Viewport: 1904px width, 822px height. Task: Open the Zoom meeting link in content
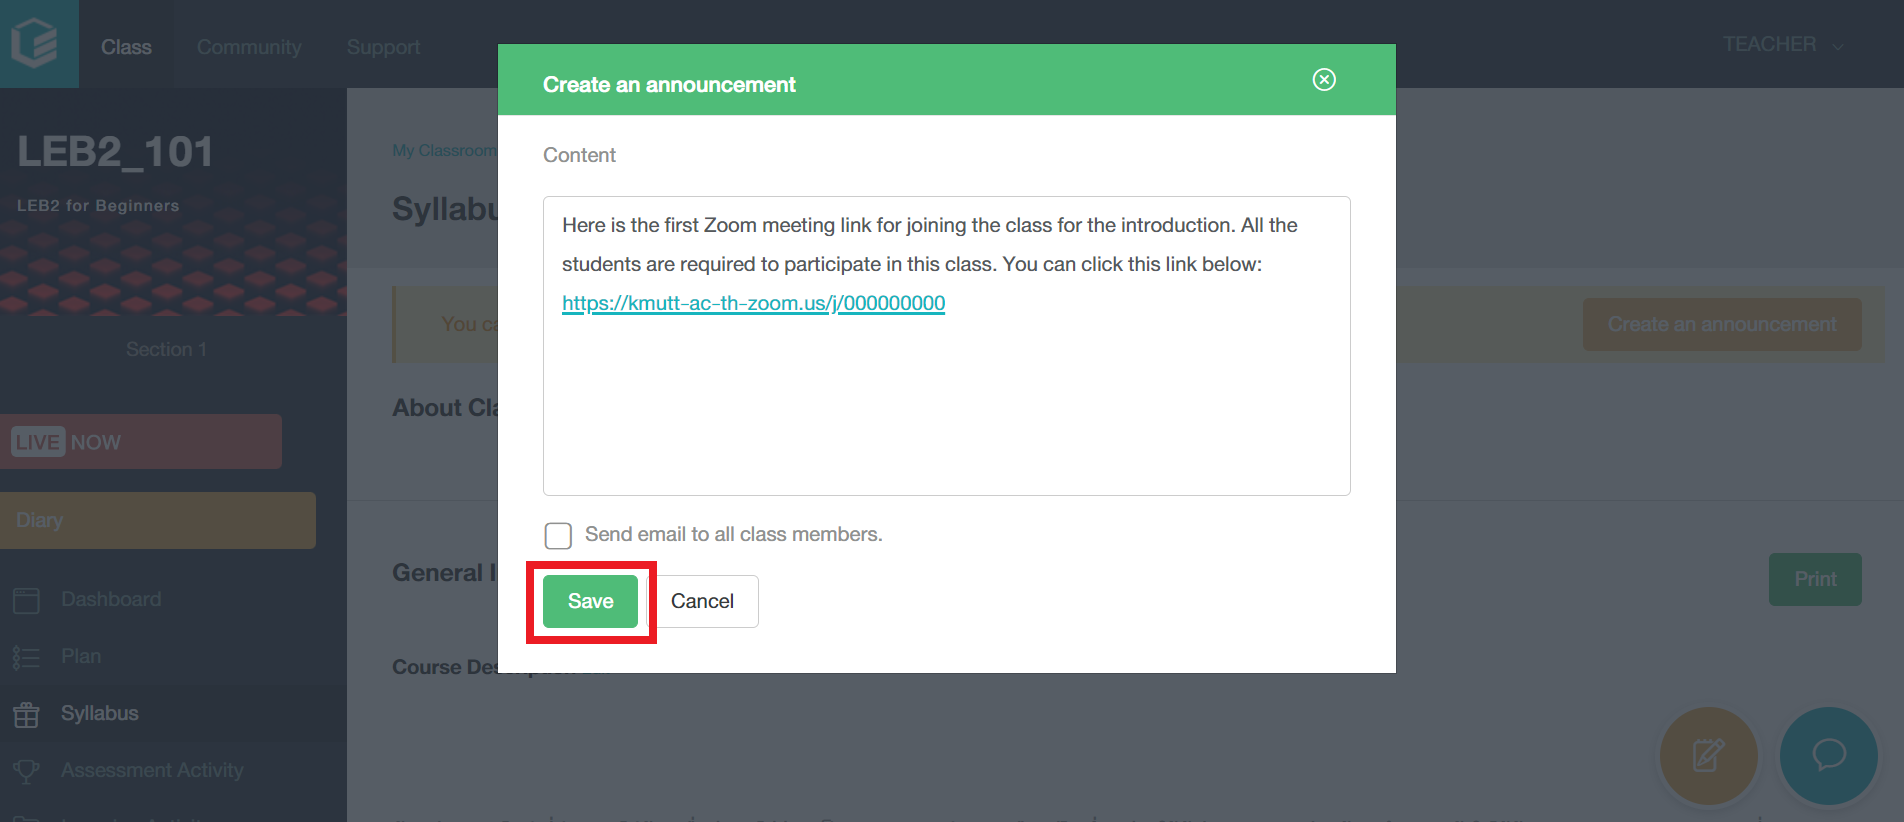click(753, 303)
